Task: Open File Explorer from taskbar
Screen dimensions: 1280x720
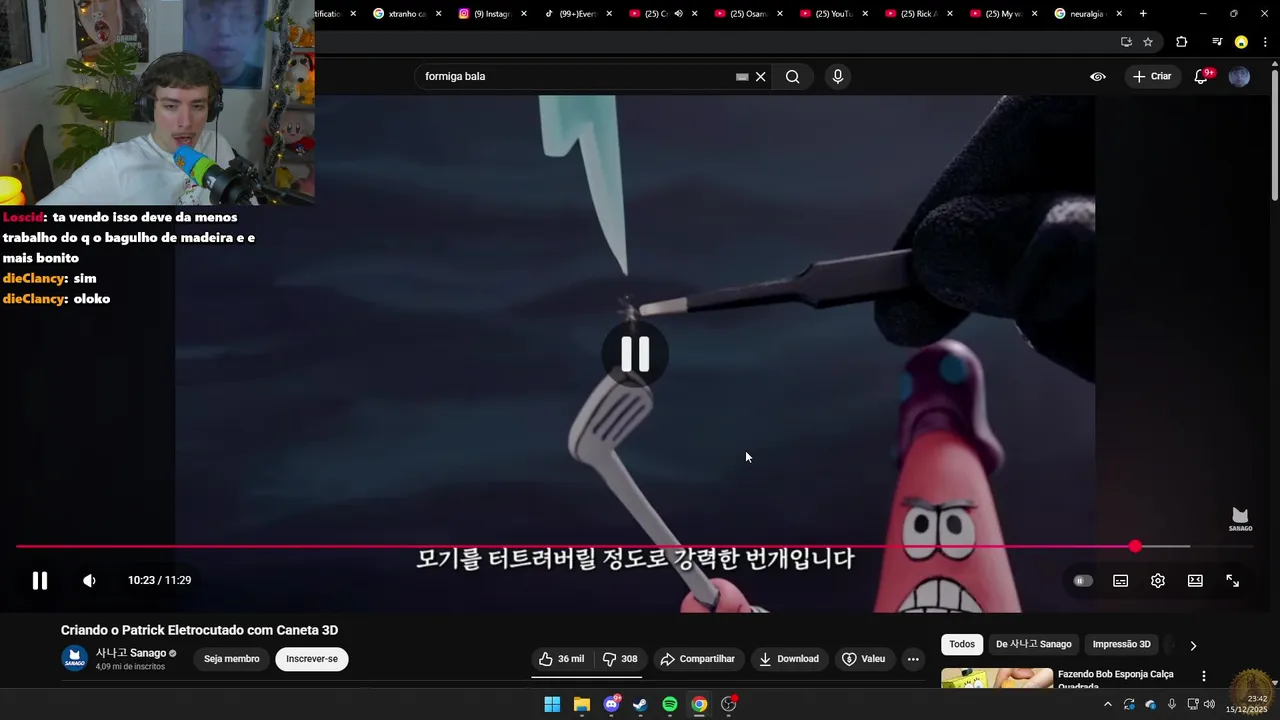Action: coord(582,705)
